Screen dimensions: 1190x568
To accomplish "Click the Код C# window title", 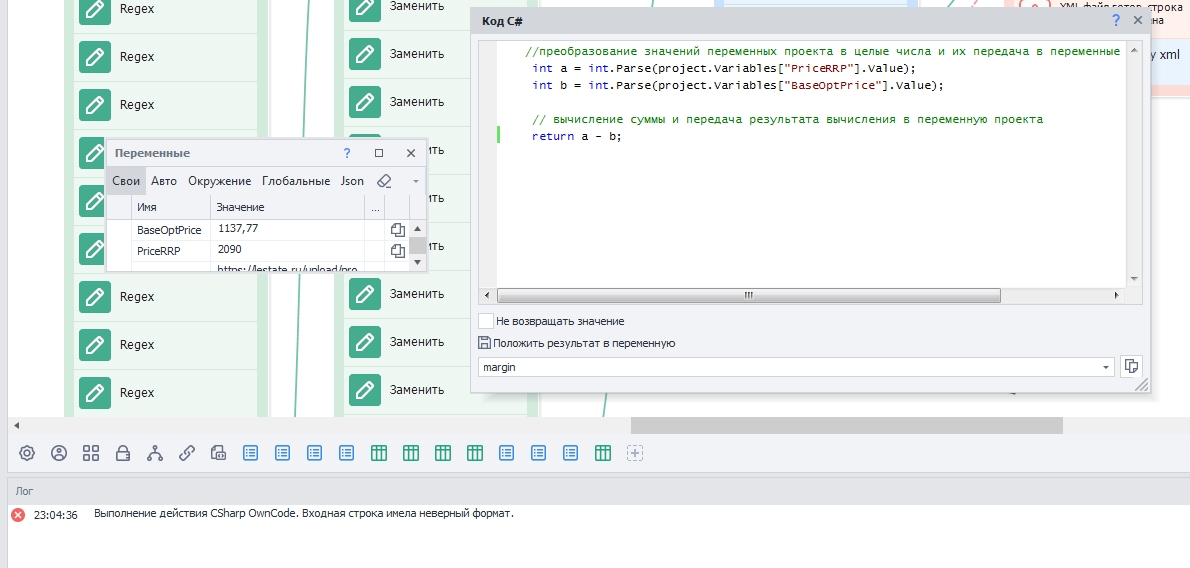I will [502, 21].
